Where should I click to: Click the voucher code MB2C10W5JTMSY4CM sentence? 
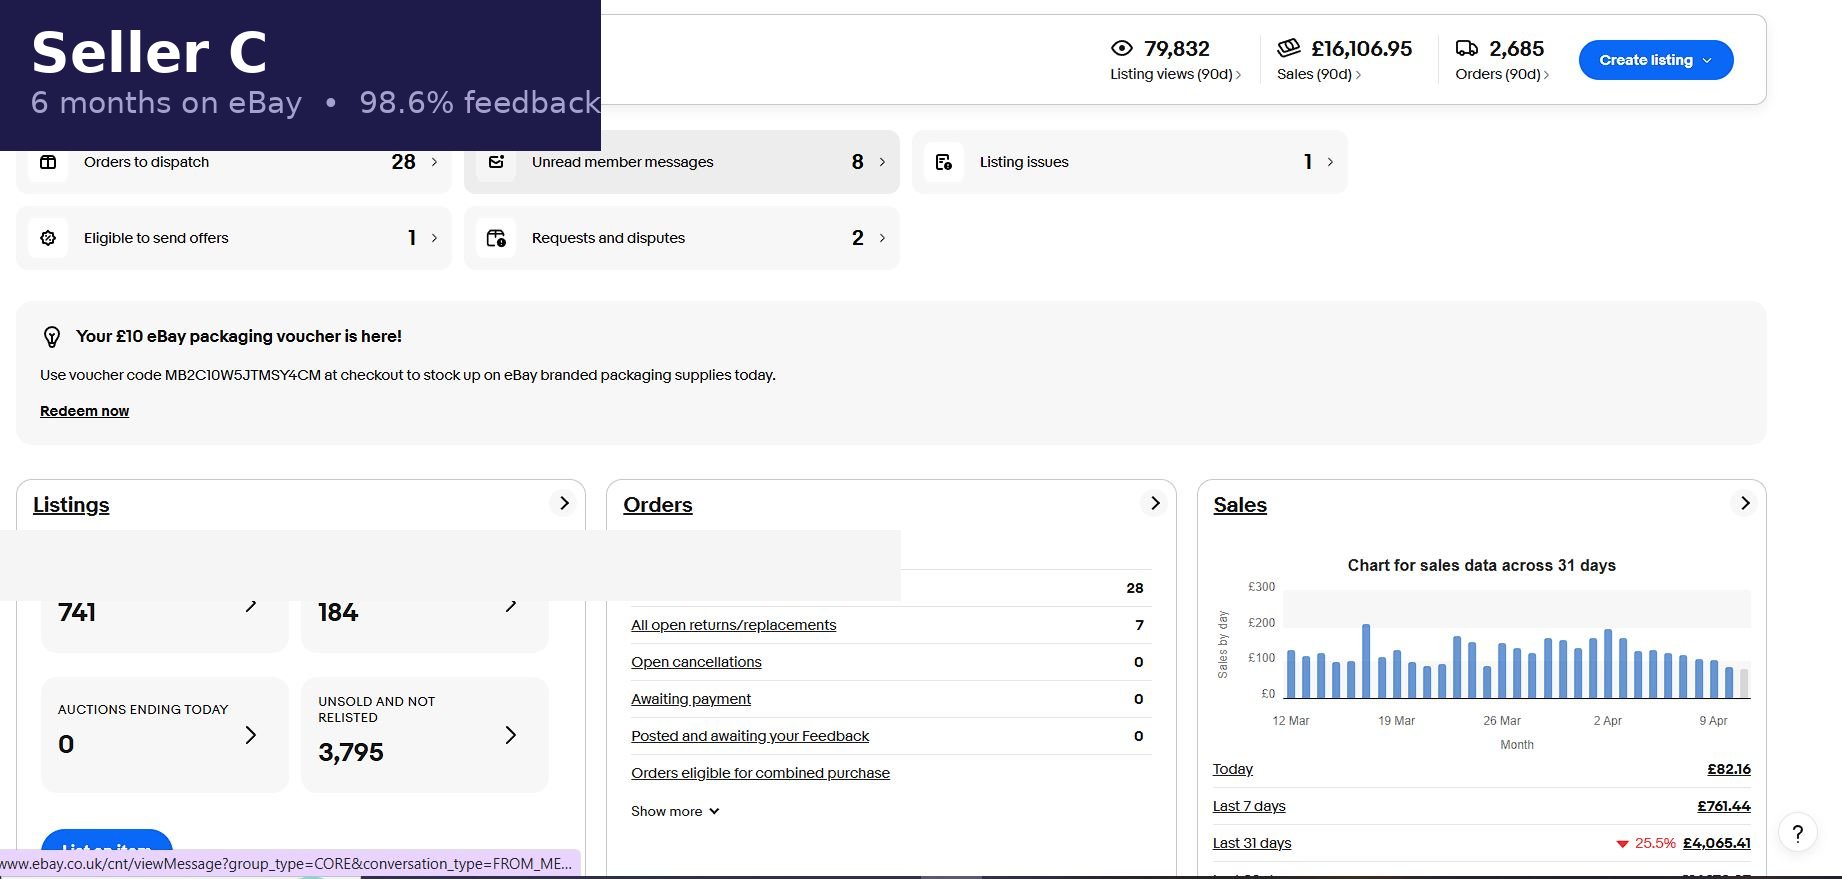point(408,375)
